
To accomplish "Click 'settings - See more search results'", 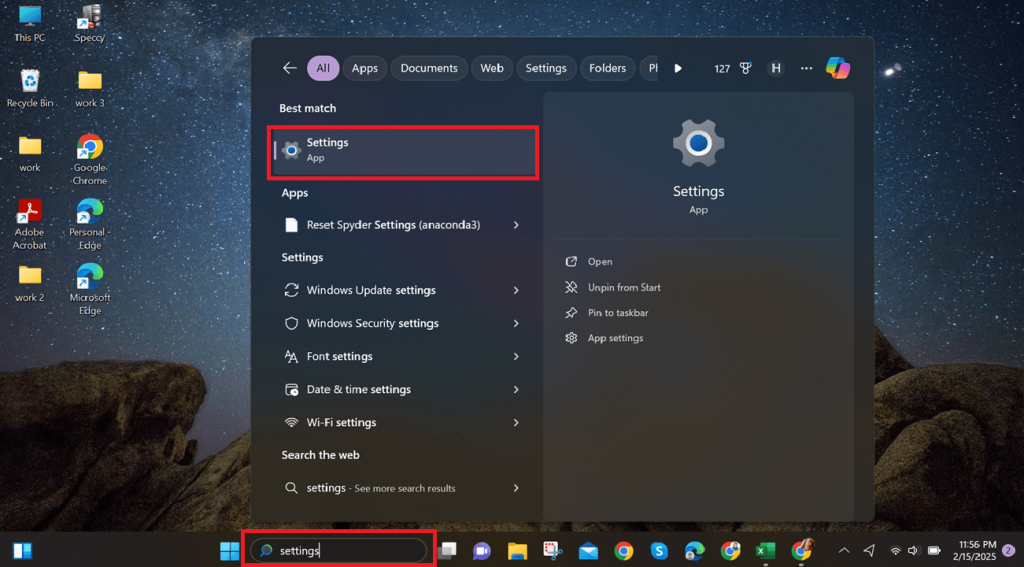I will tap(381, 488).
